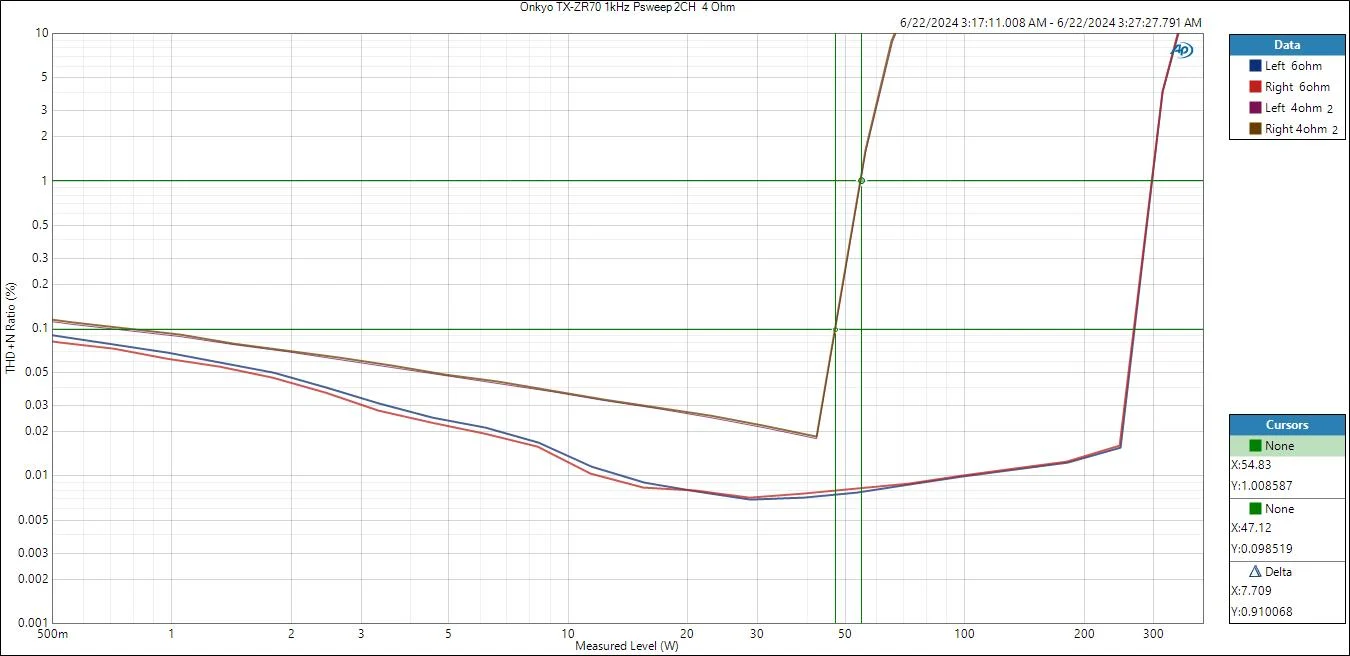This screenshot has height=656, width=1350.
Task: Select the Left 6ohm trace label
Action: coord(1293,66)
